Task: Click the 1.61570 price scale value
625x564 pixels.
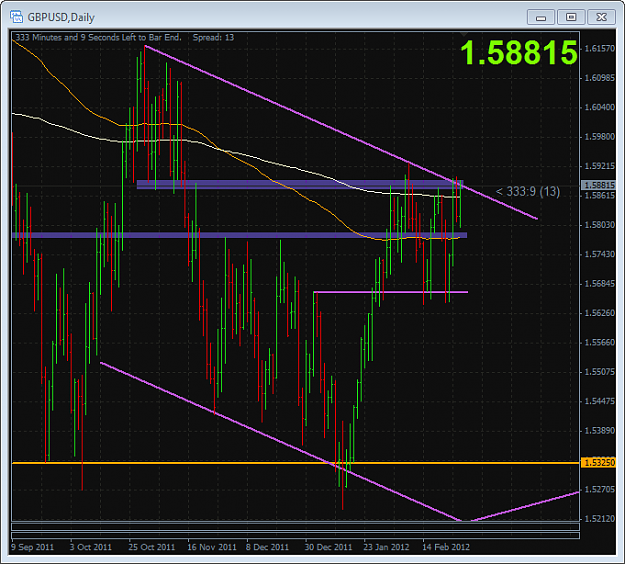Action: 599,49
